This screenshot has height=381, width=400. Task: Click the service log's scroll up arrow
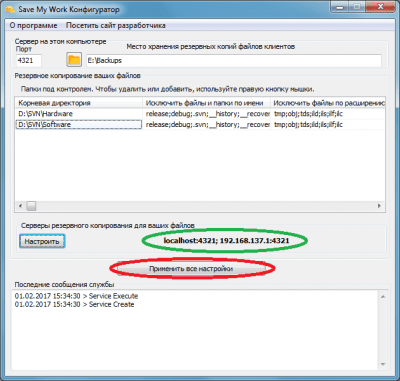[x=383, y=297]
